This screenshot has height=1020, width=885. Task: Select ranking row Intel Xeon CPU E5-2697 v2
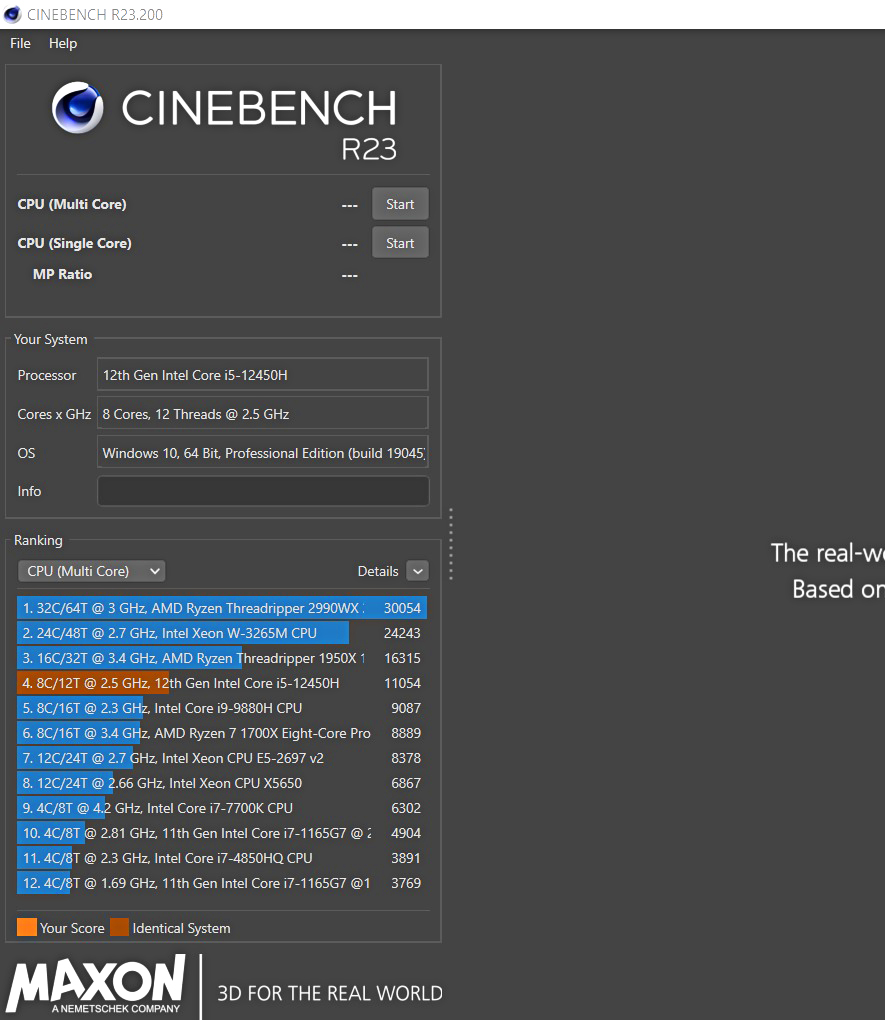tap(222, 758)
